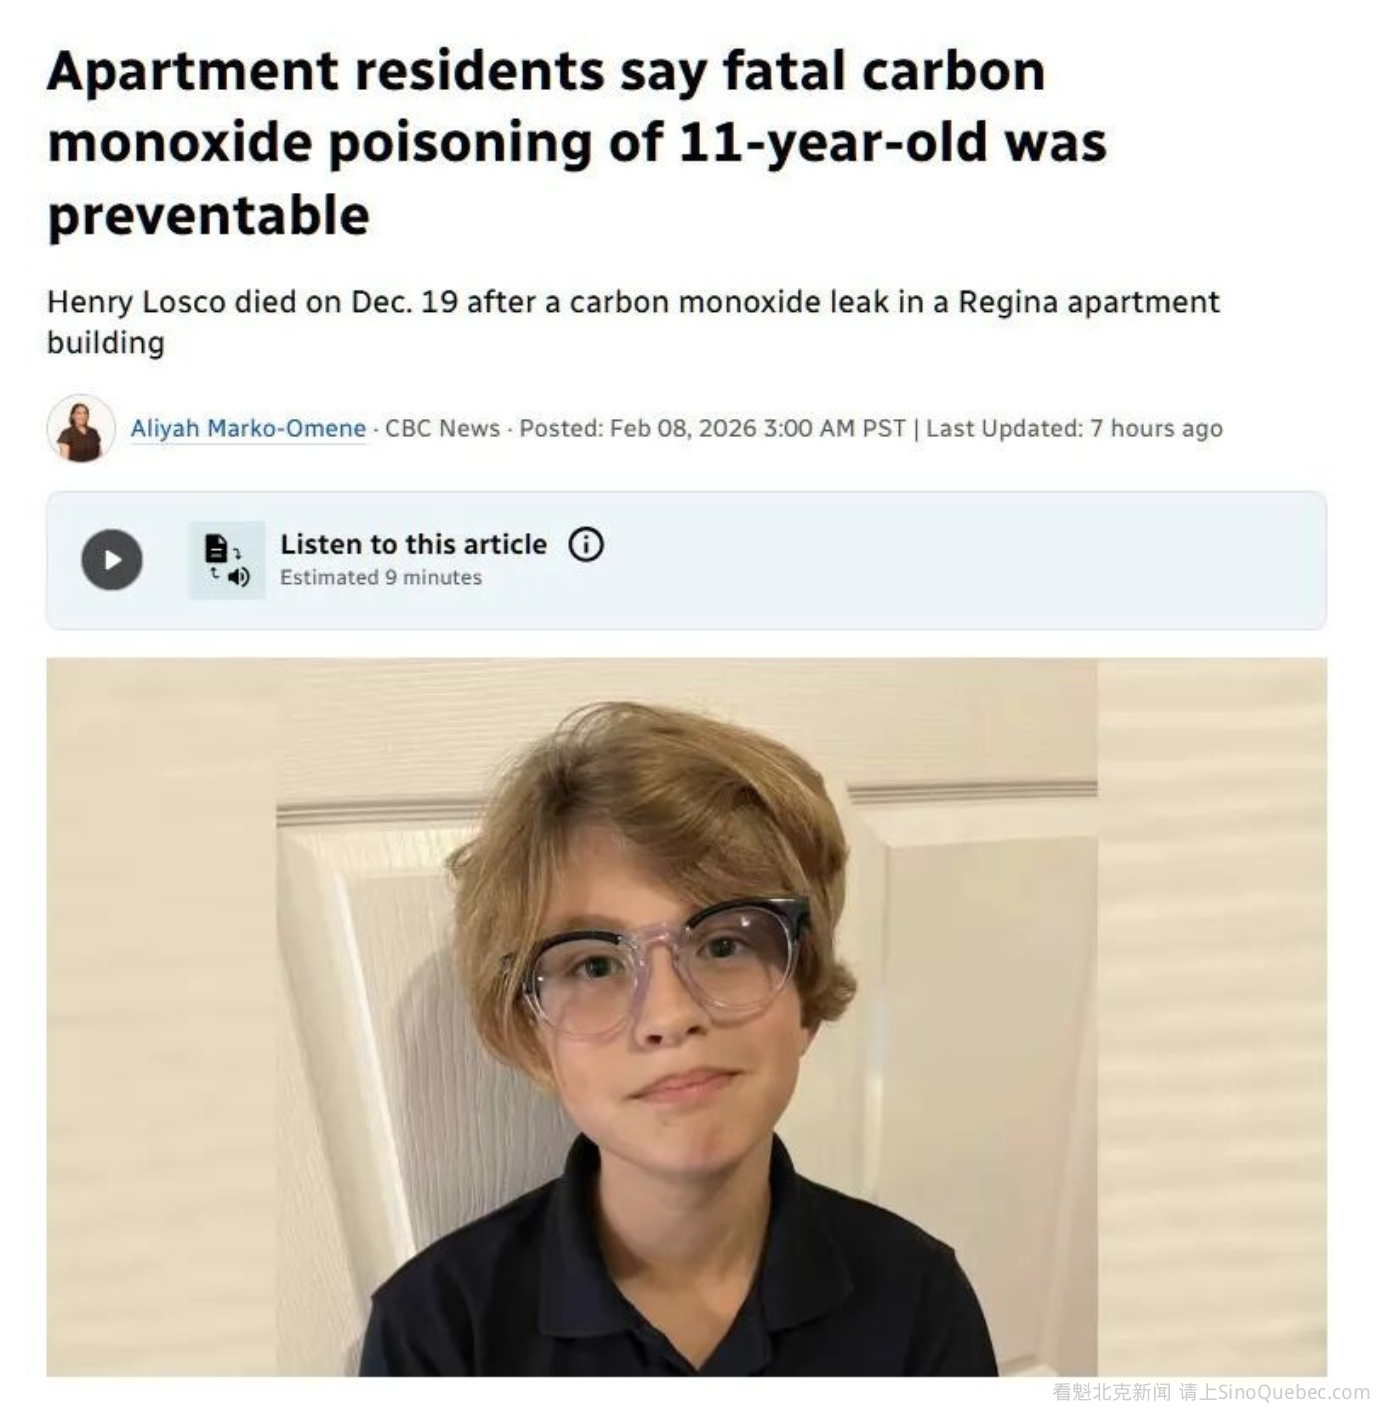Click Aliyah Marko-Omene's author avatar
The image size is (1376, 1408).
[x=80, y=429]
